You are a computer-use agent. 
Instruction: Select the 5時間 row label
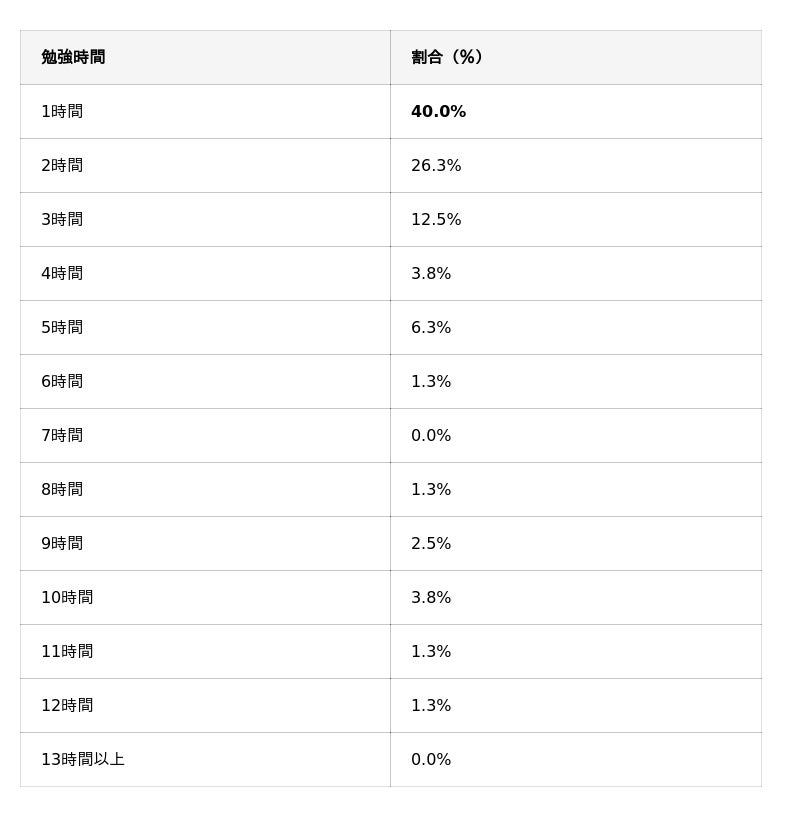[62, 327]
